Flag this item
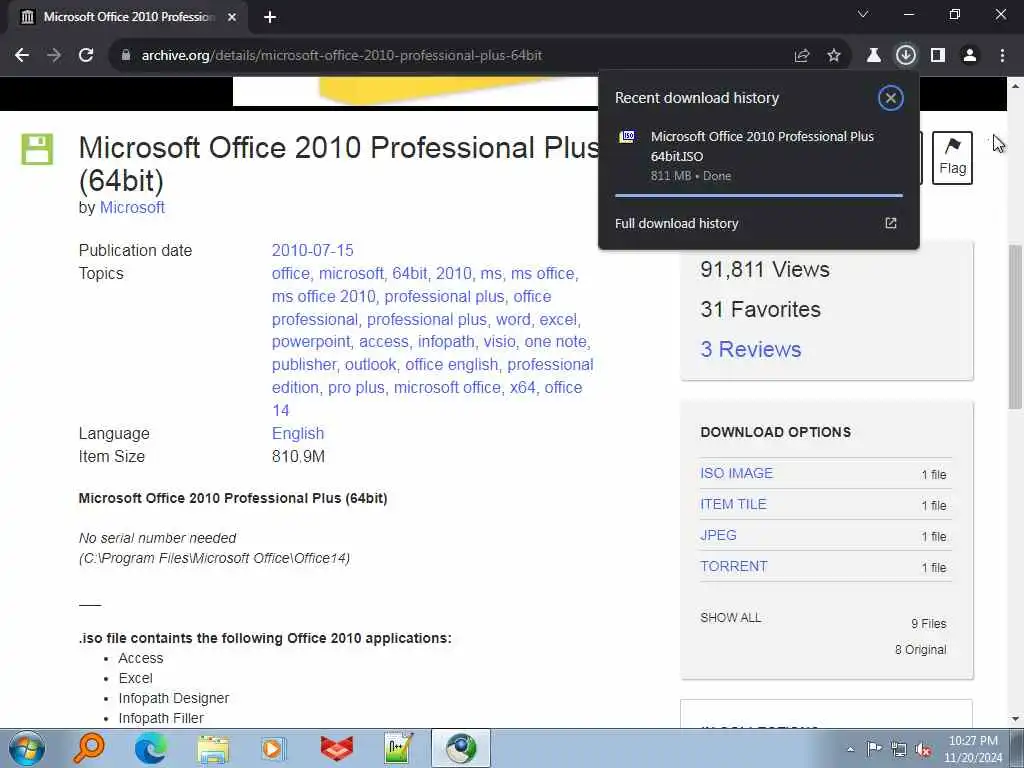The width and height of the screenshot is (1024, 768). [952, 158]
